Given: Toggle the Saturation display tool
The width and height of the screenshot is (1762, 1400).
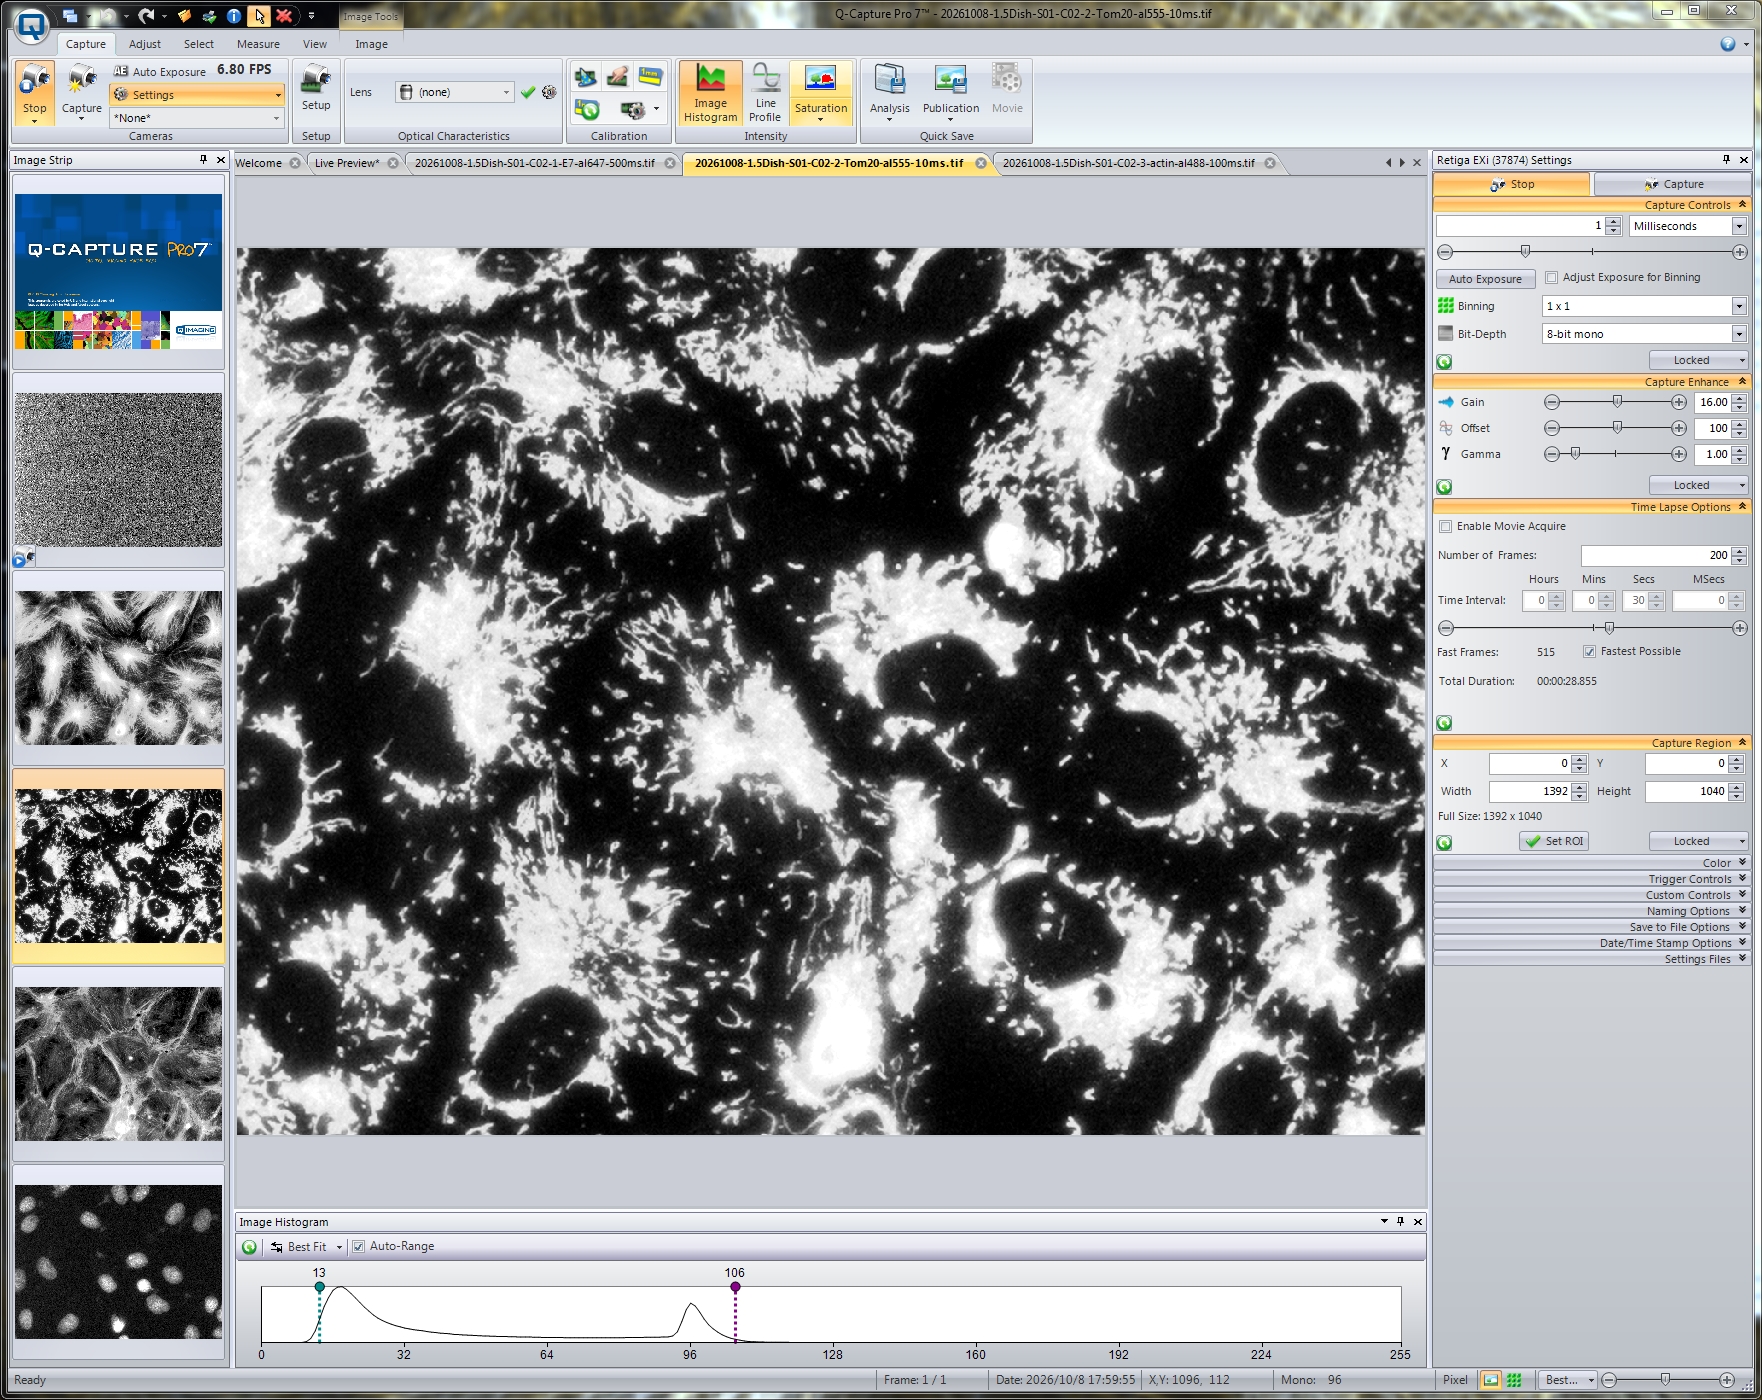Looking at the screenshot, I should tap(821, 93).
